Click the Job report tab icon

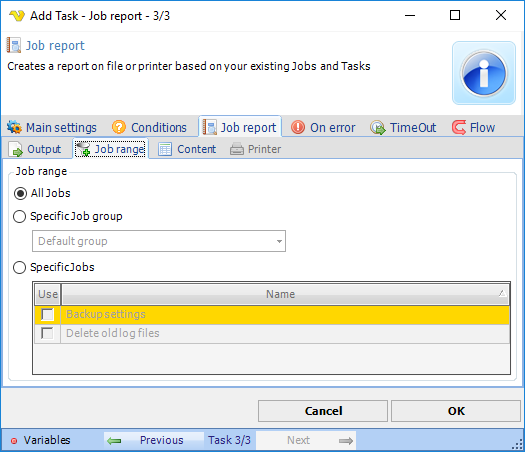[210, 128]
